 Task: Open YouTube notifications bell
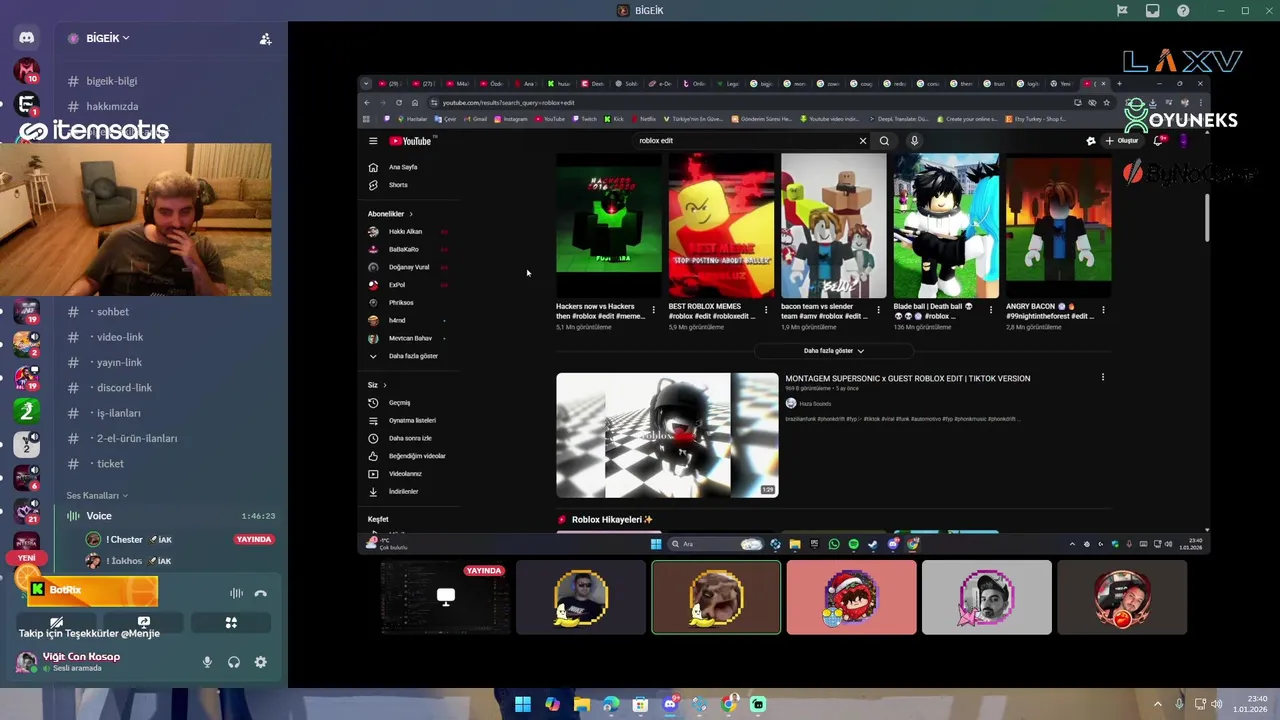point(1158,141)
